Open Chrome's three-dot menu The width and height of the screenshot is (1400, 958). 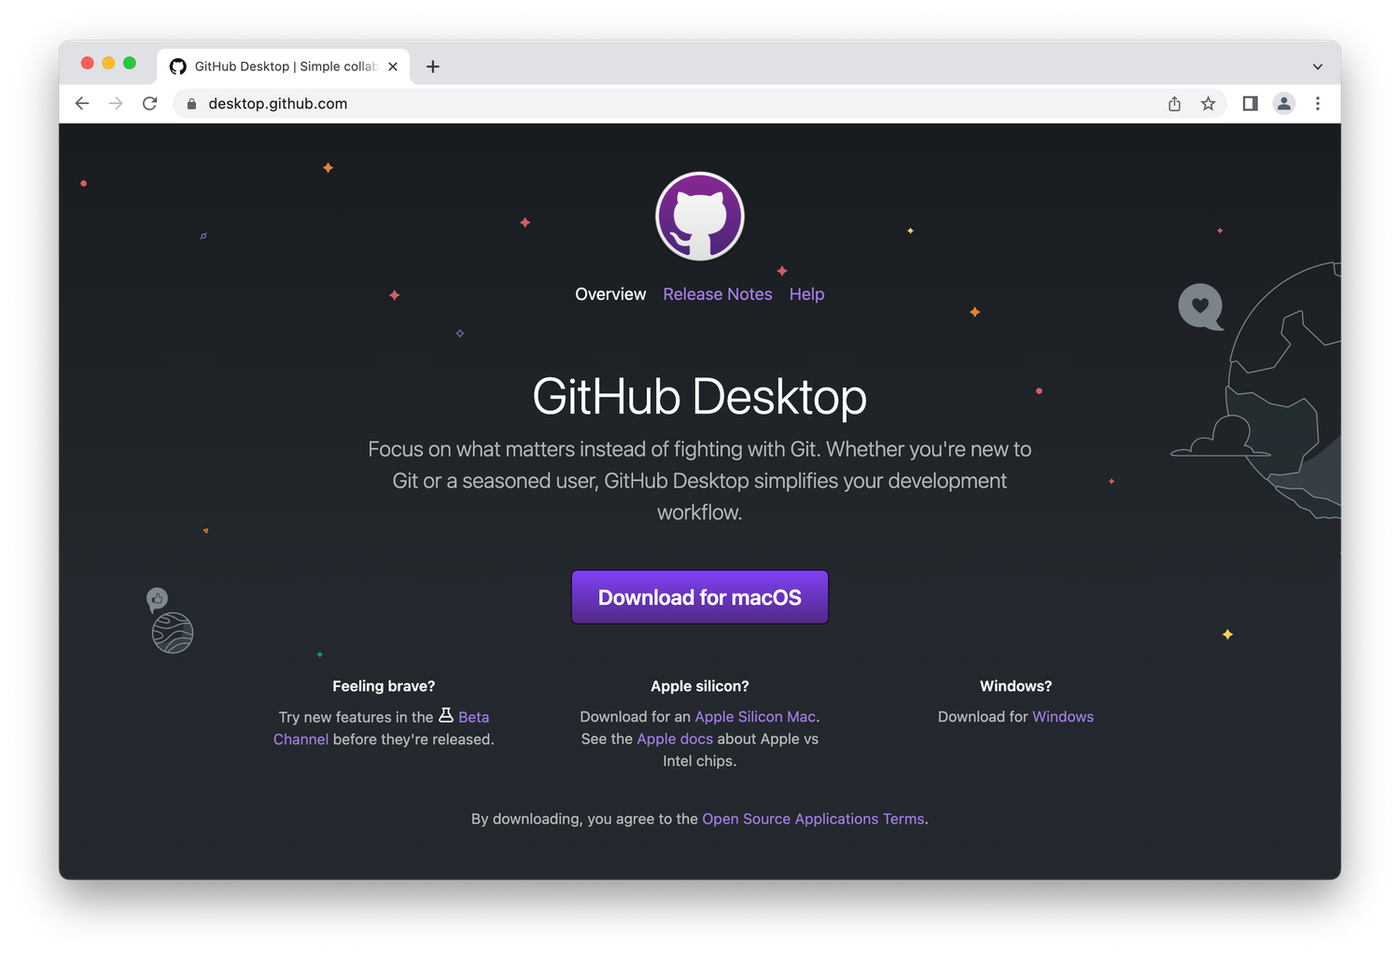(x=1318, y=103)
